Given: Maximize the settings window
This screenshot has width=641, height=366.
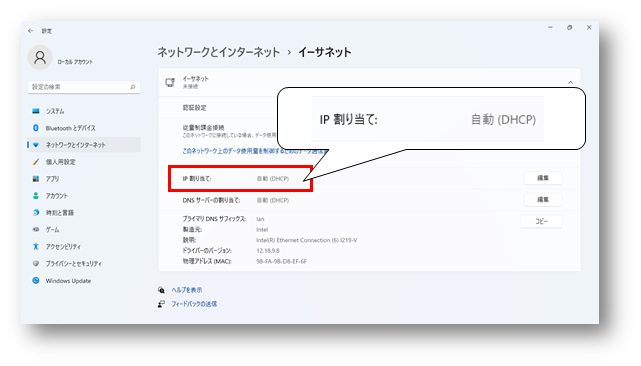Looking at the screenshot, I should pos(569,27).
